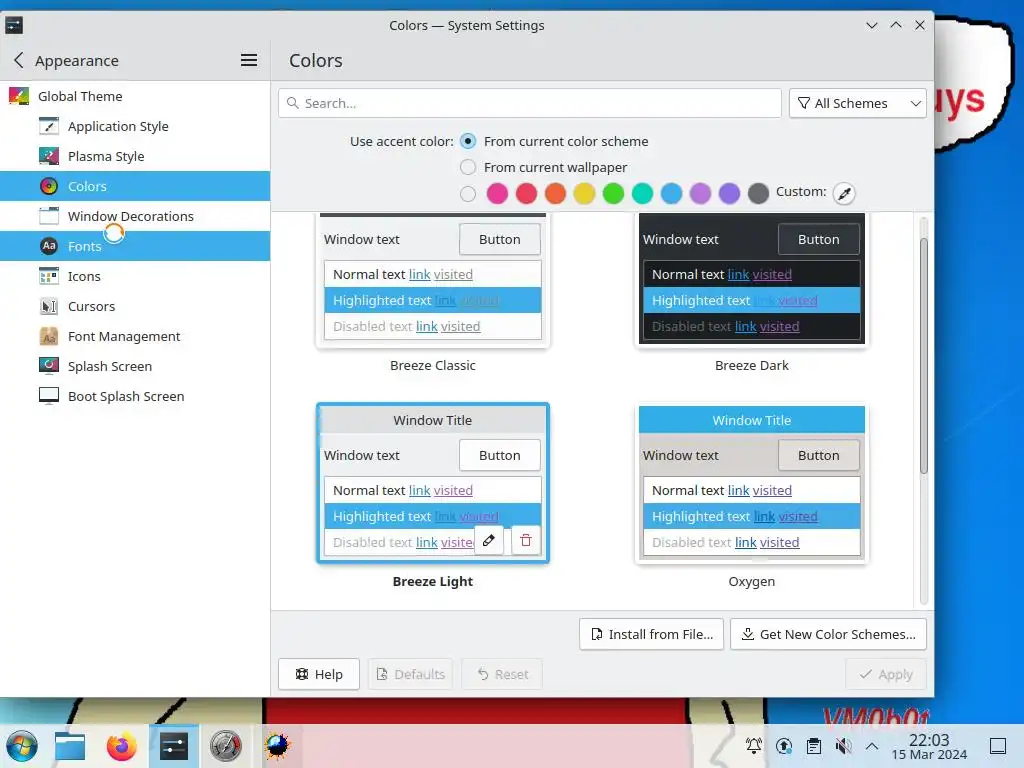The image size is (1024, 768).
Task: Click the System Settings taskbar icon
Action: 174,746
